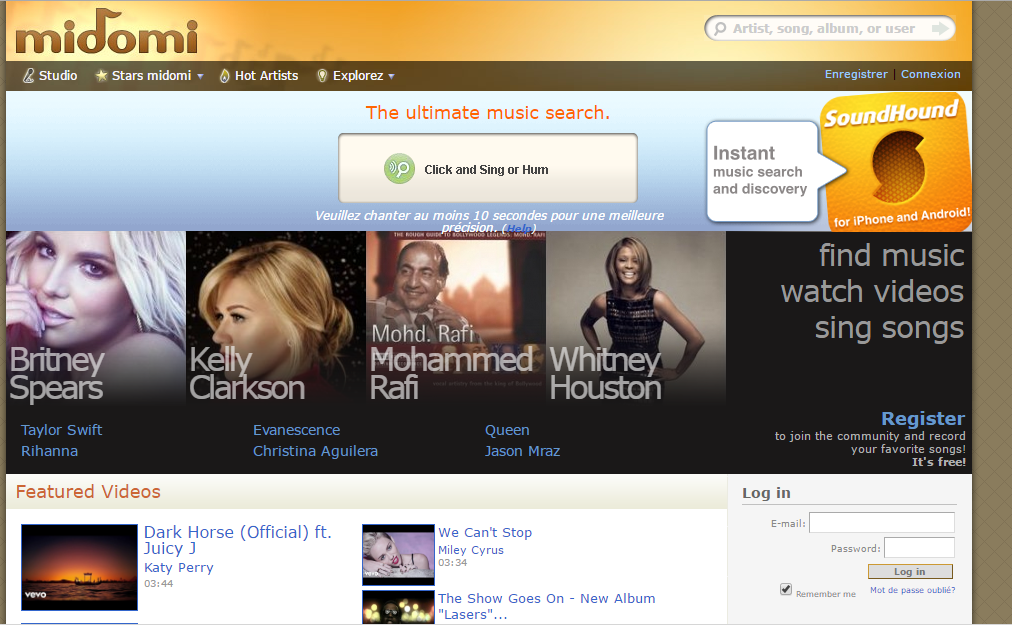Open the Britney Spears artist tile
1012x625 pixels.
96,317
